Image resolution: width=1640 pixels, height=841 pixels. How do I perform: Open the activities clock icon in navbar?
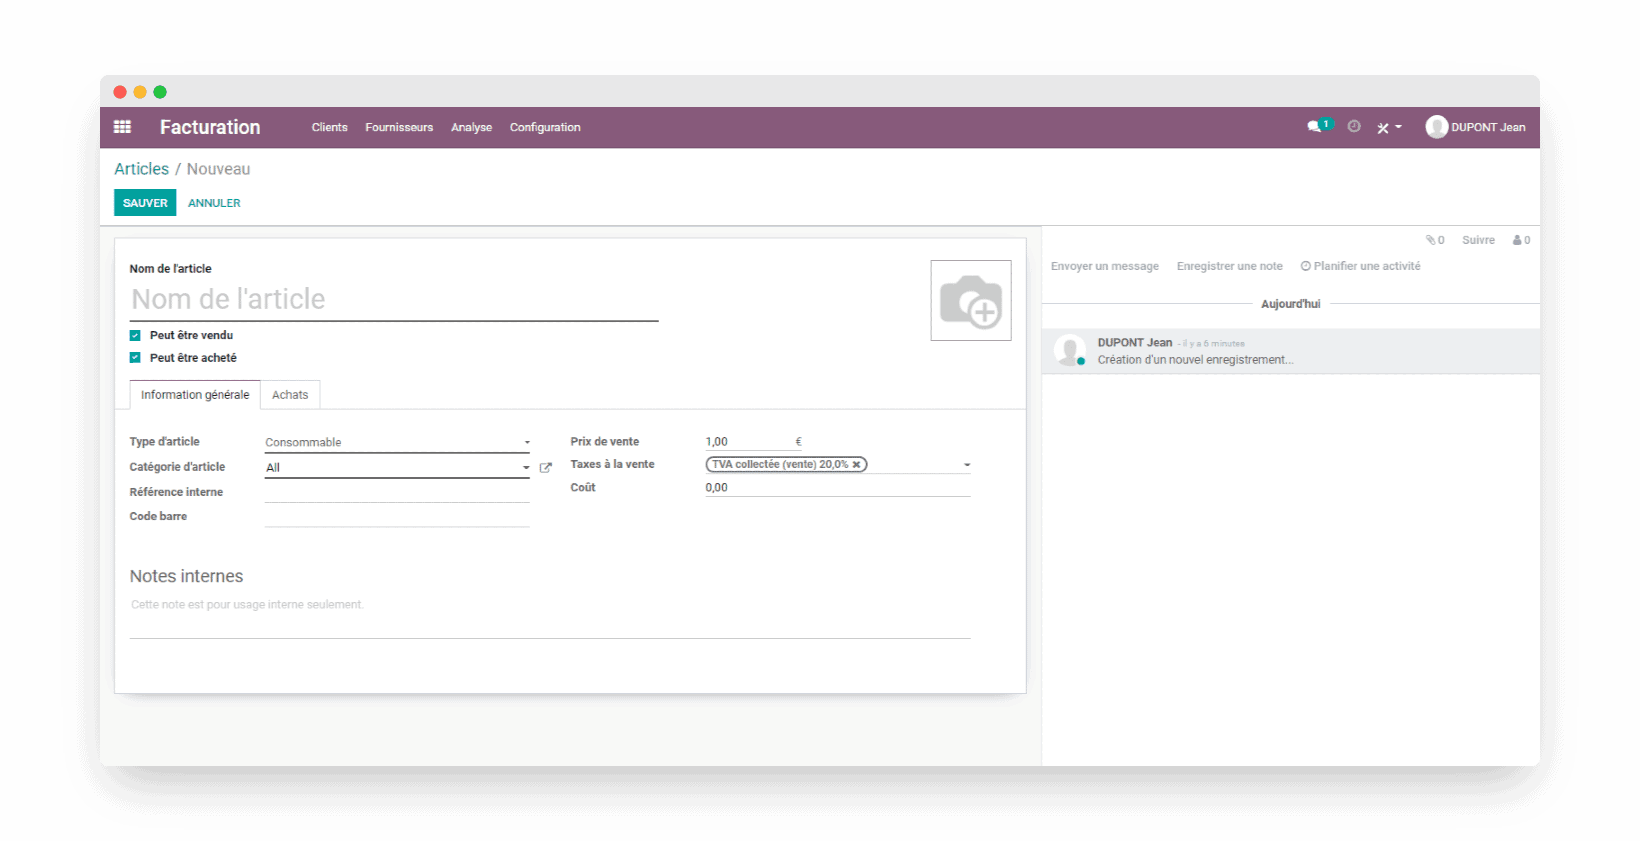click(1354, 127)
